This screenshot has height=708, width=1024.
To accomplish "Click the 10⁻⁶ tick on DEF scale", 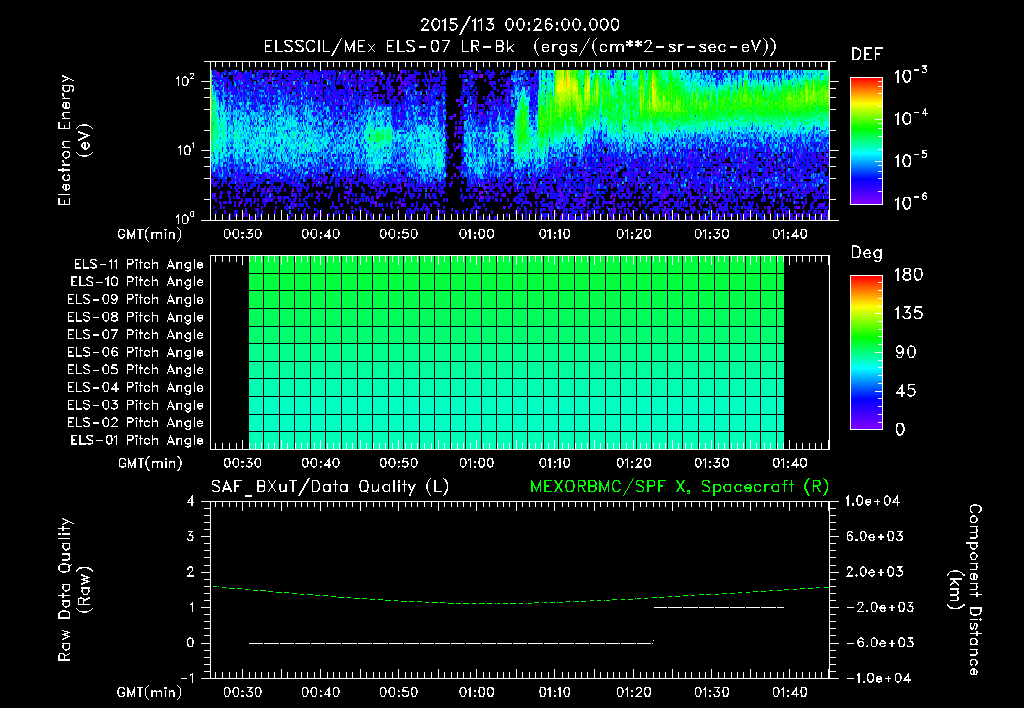I will [910, 202].
